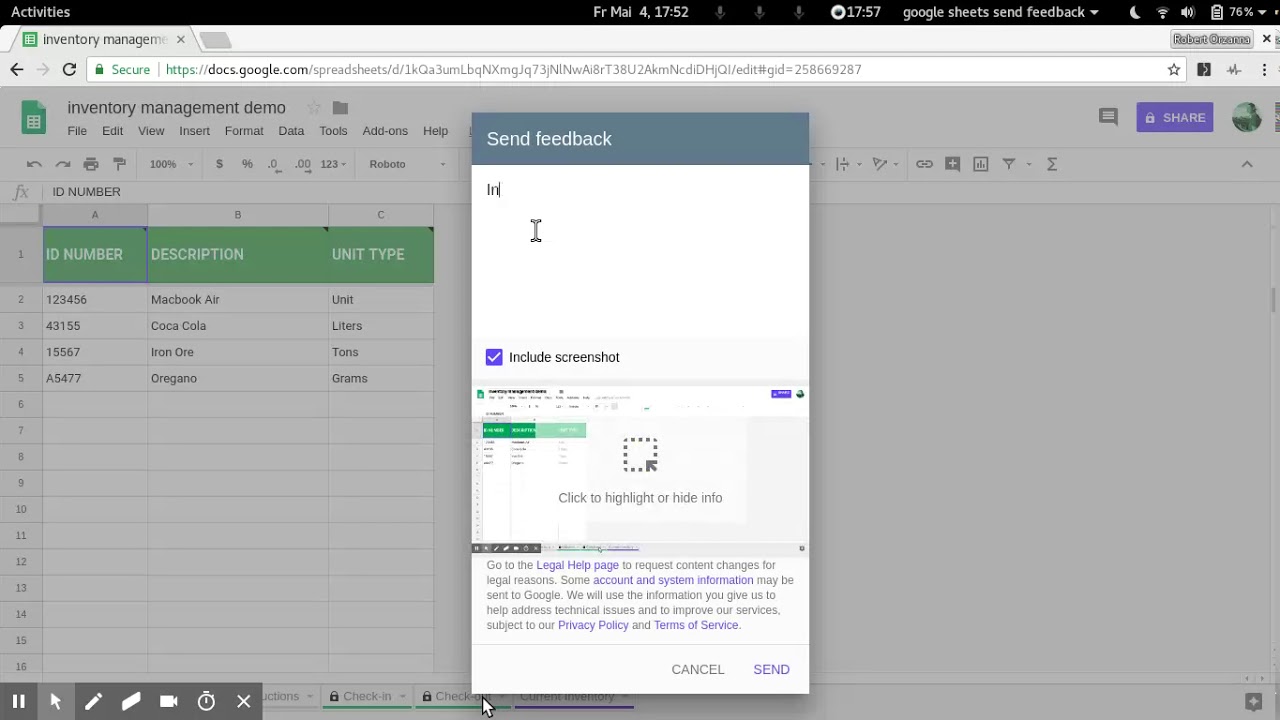Click the feedback text input area
This screenshot has width=1280, height=720.
(640, 252)
